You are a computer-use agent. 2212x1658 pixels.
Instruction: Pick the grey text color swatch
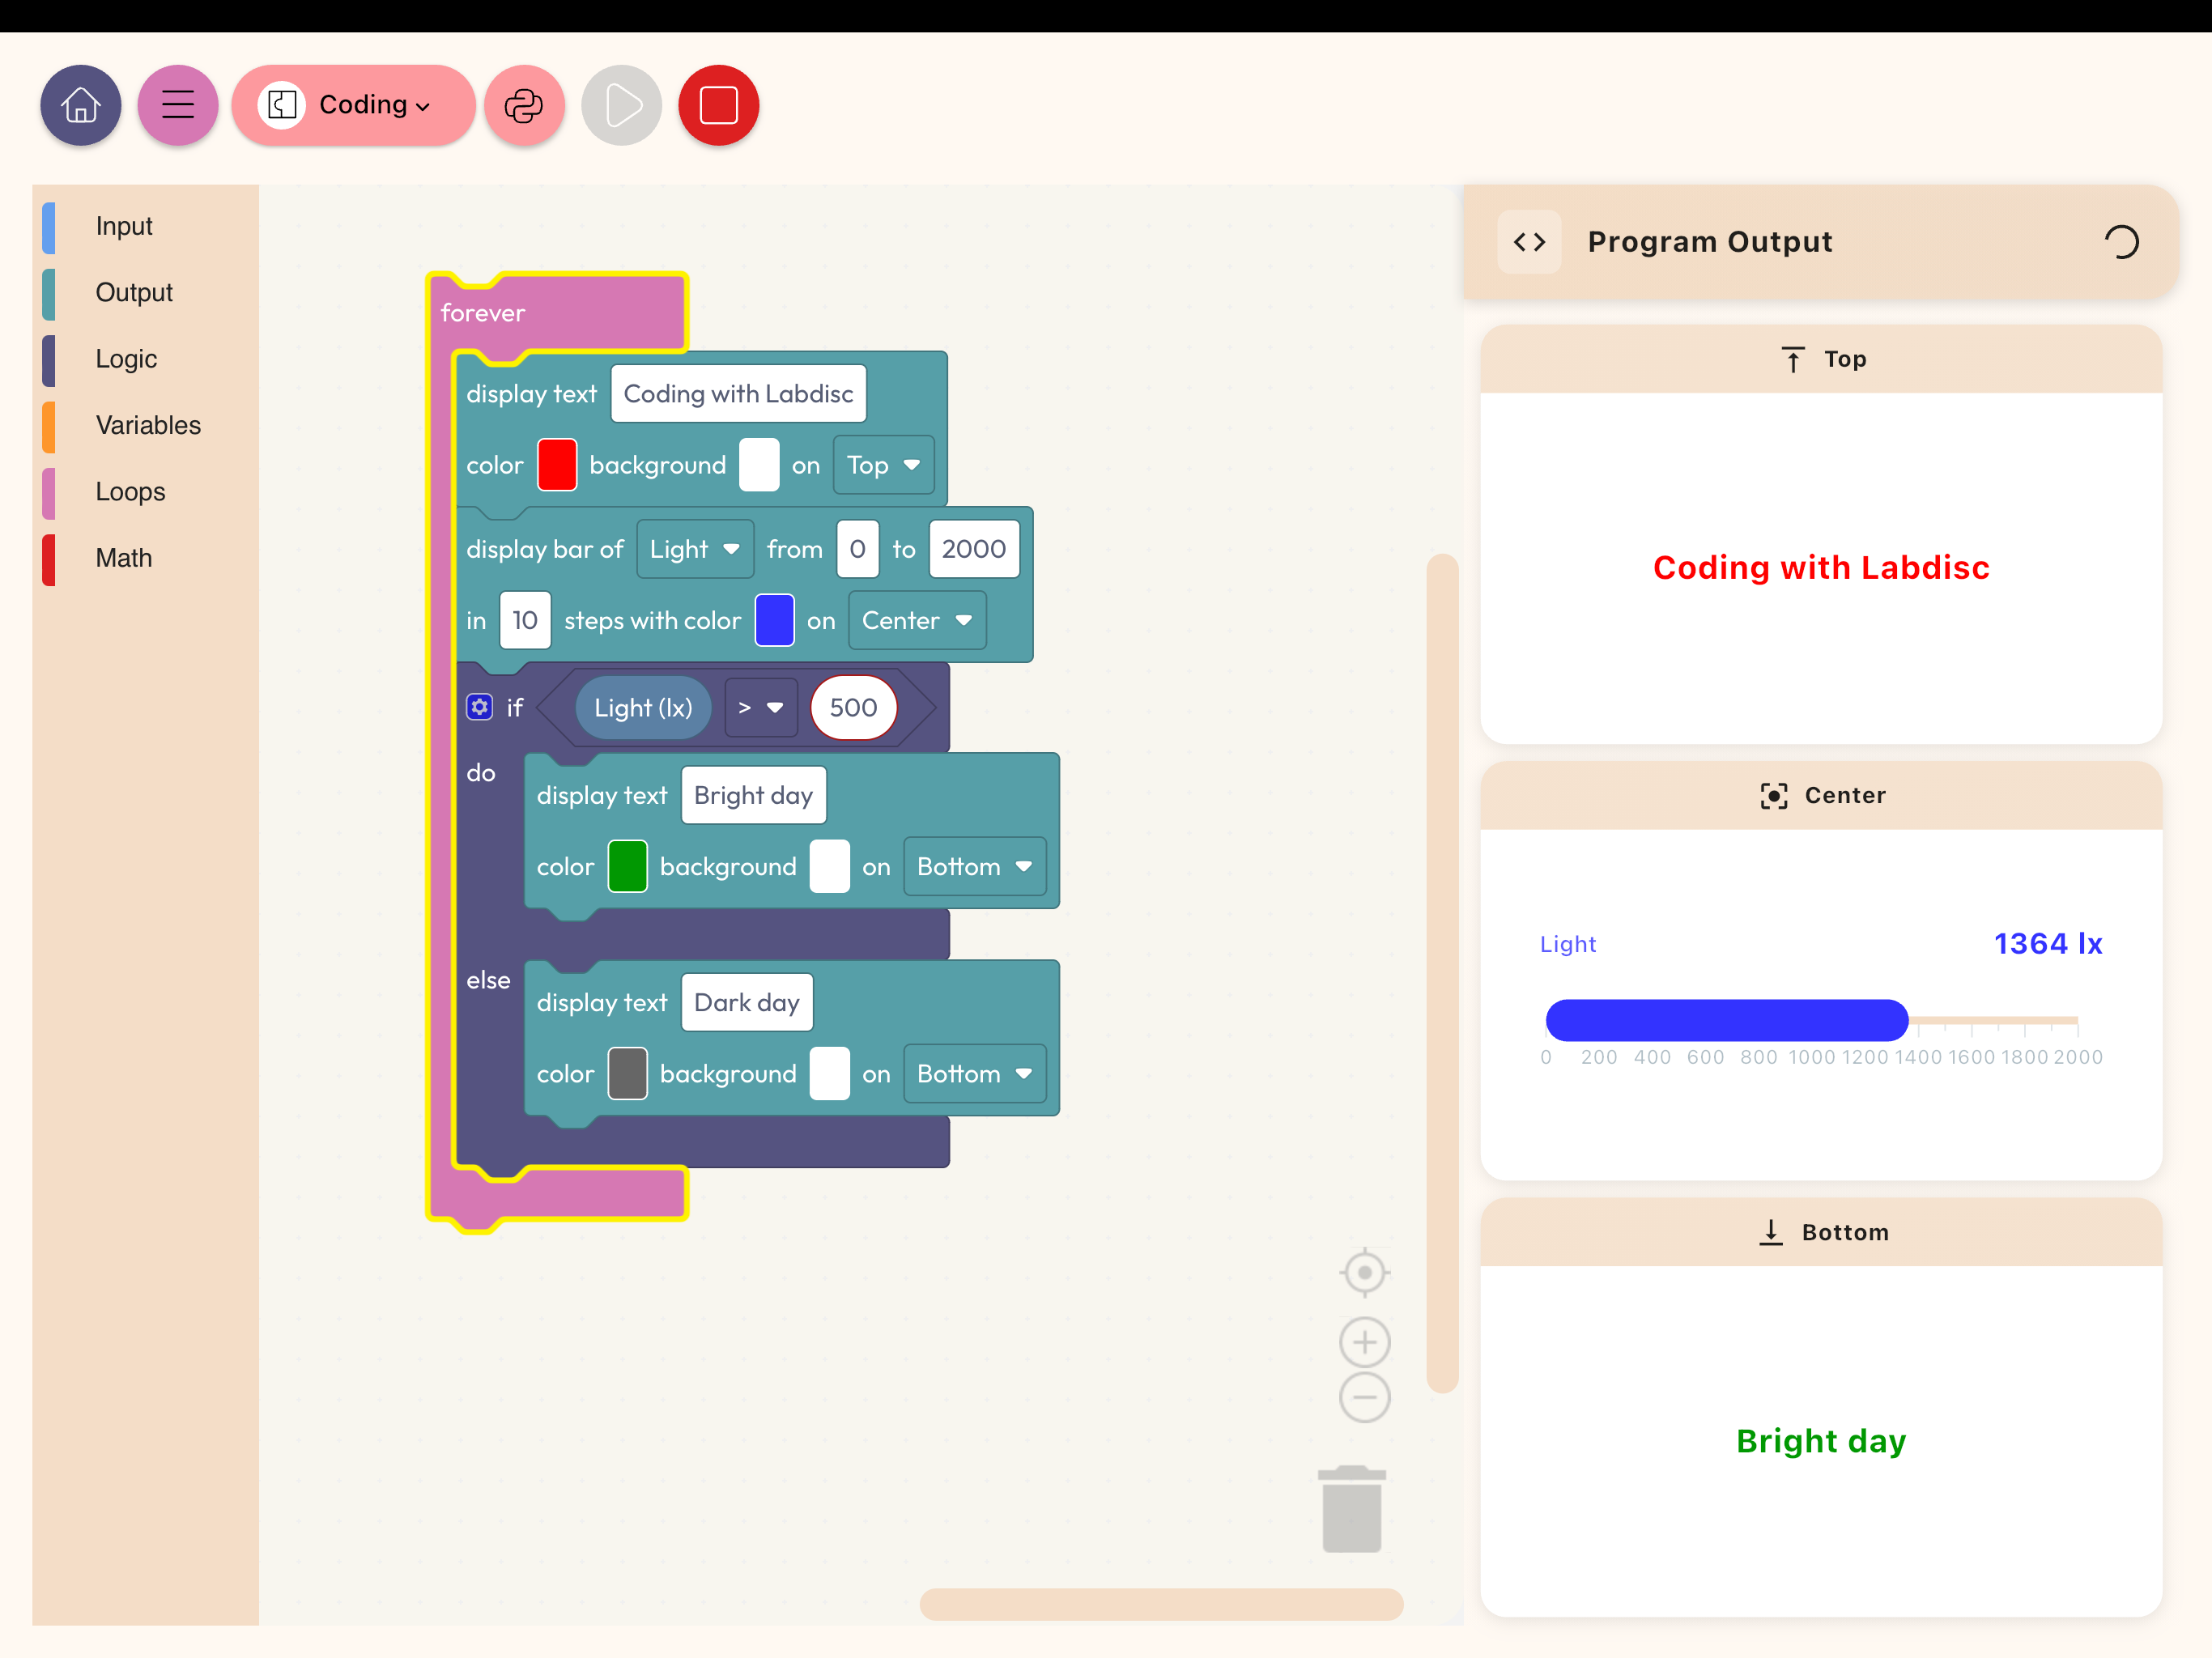(627, 1074)
